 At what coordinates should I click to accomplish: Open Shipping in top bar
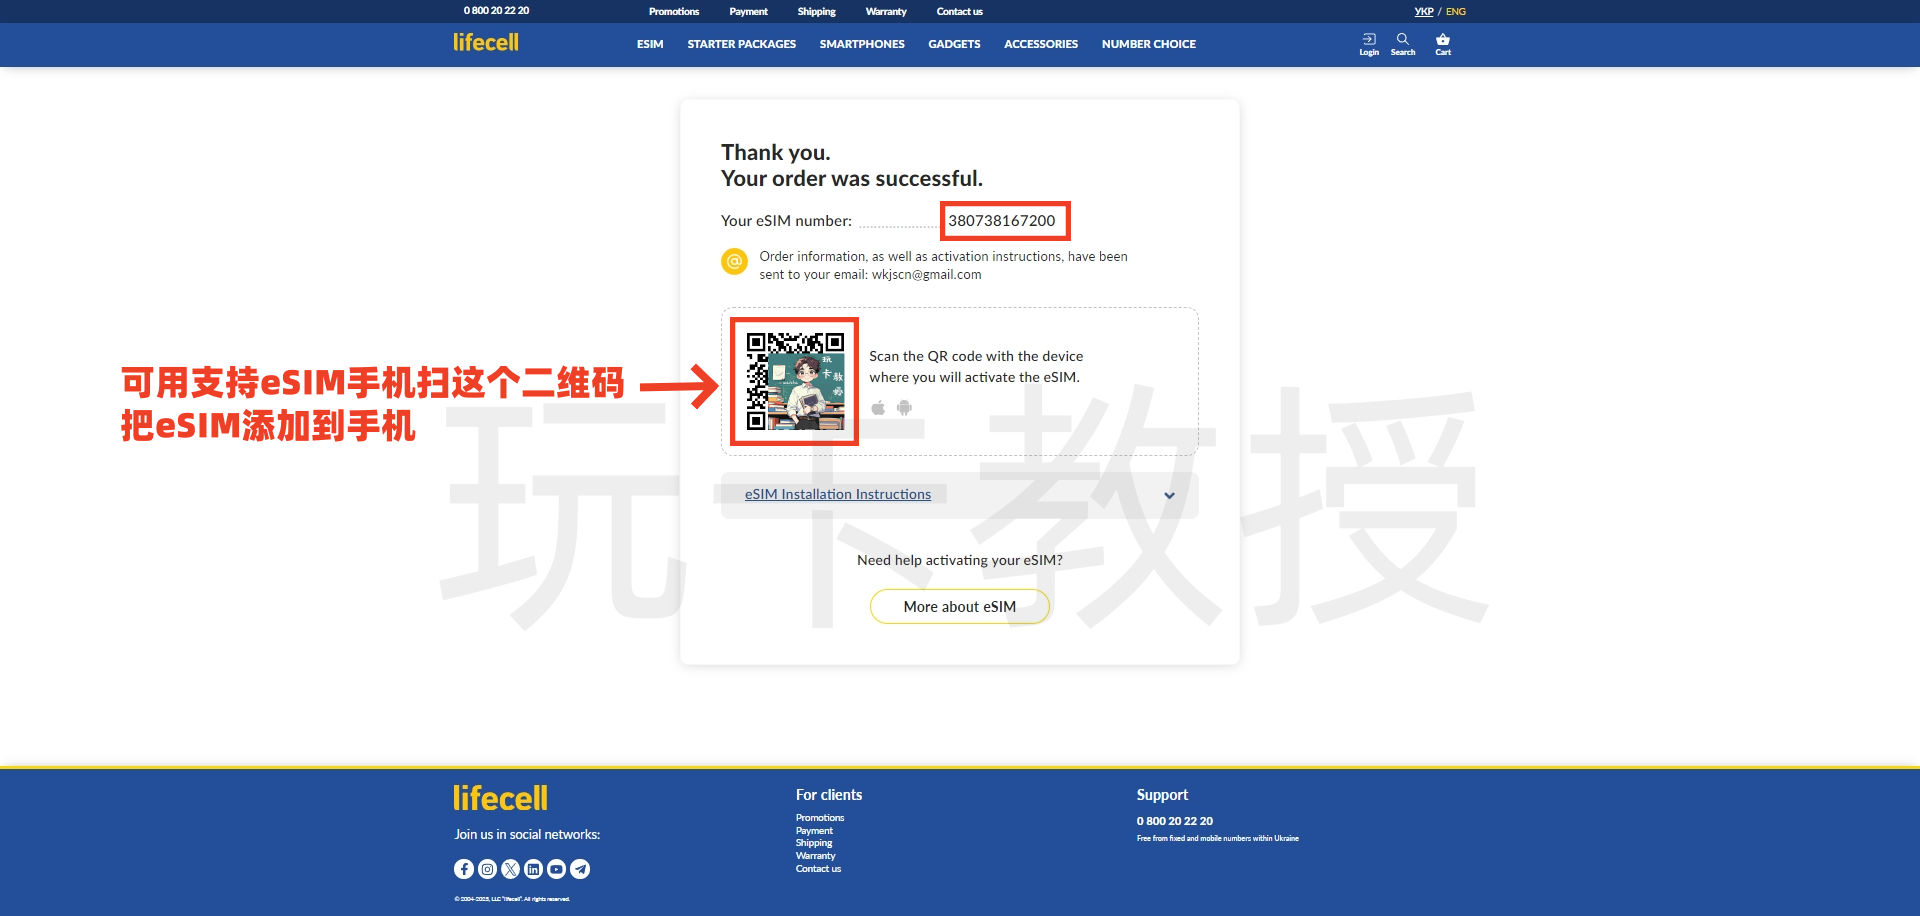point(816,12)
